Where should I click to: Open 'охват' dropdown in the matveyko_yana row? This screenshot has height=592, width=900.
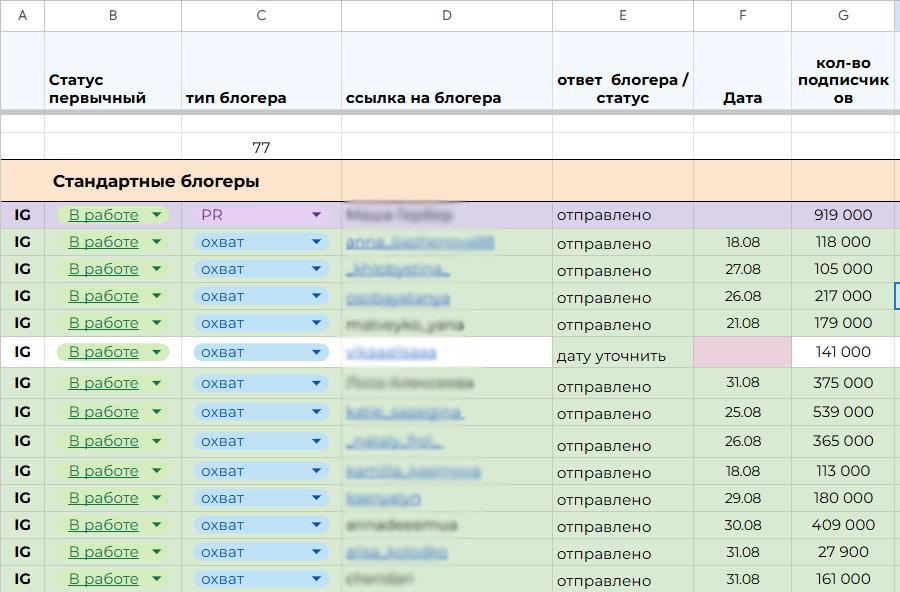coord(317,324)
